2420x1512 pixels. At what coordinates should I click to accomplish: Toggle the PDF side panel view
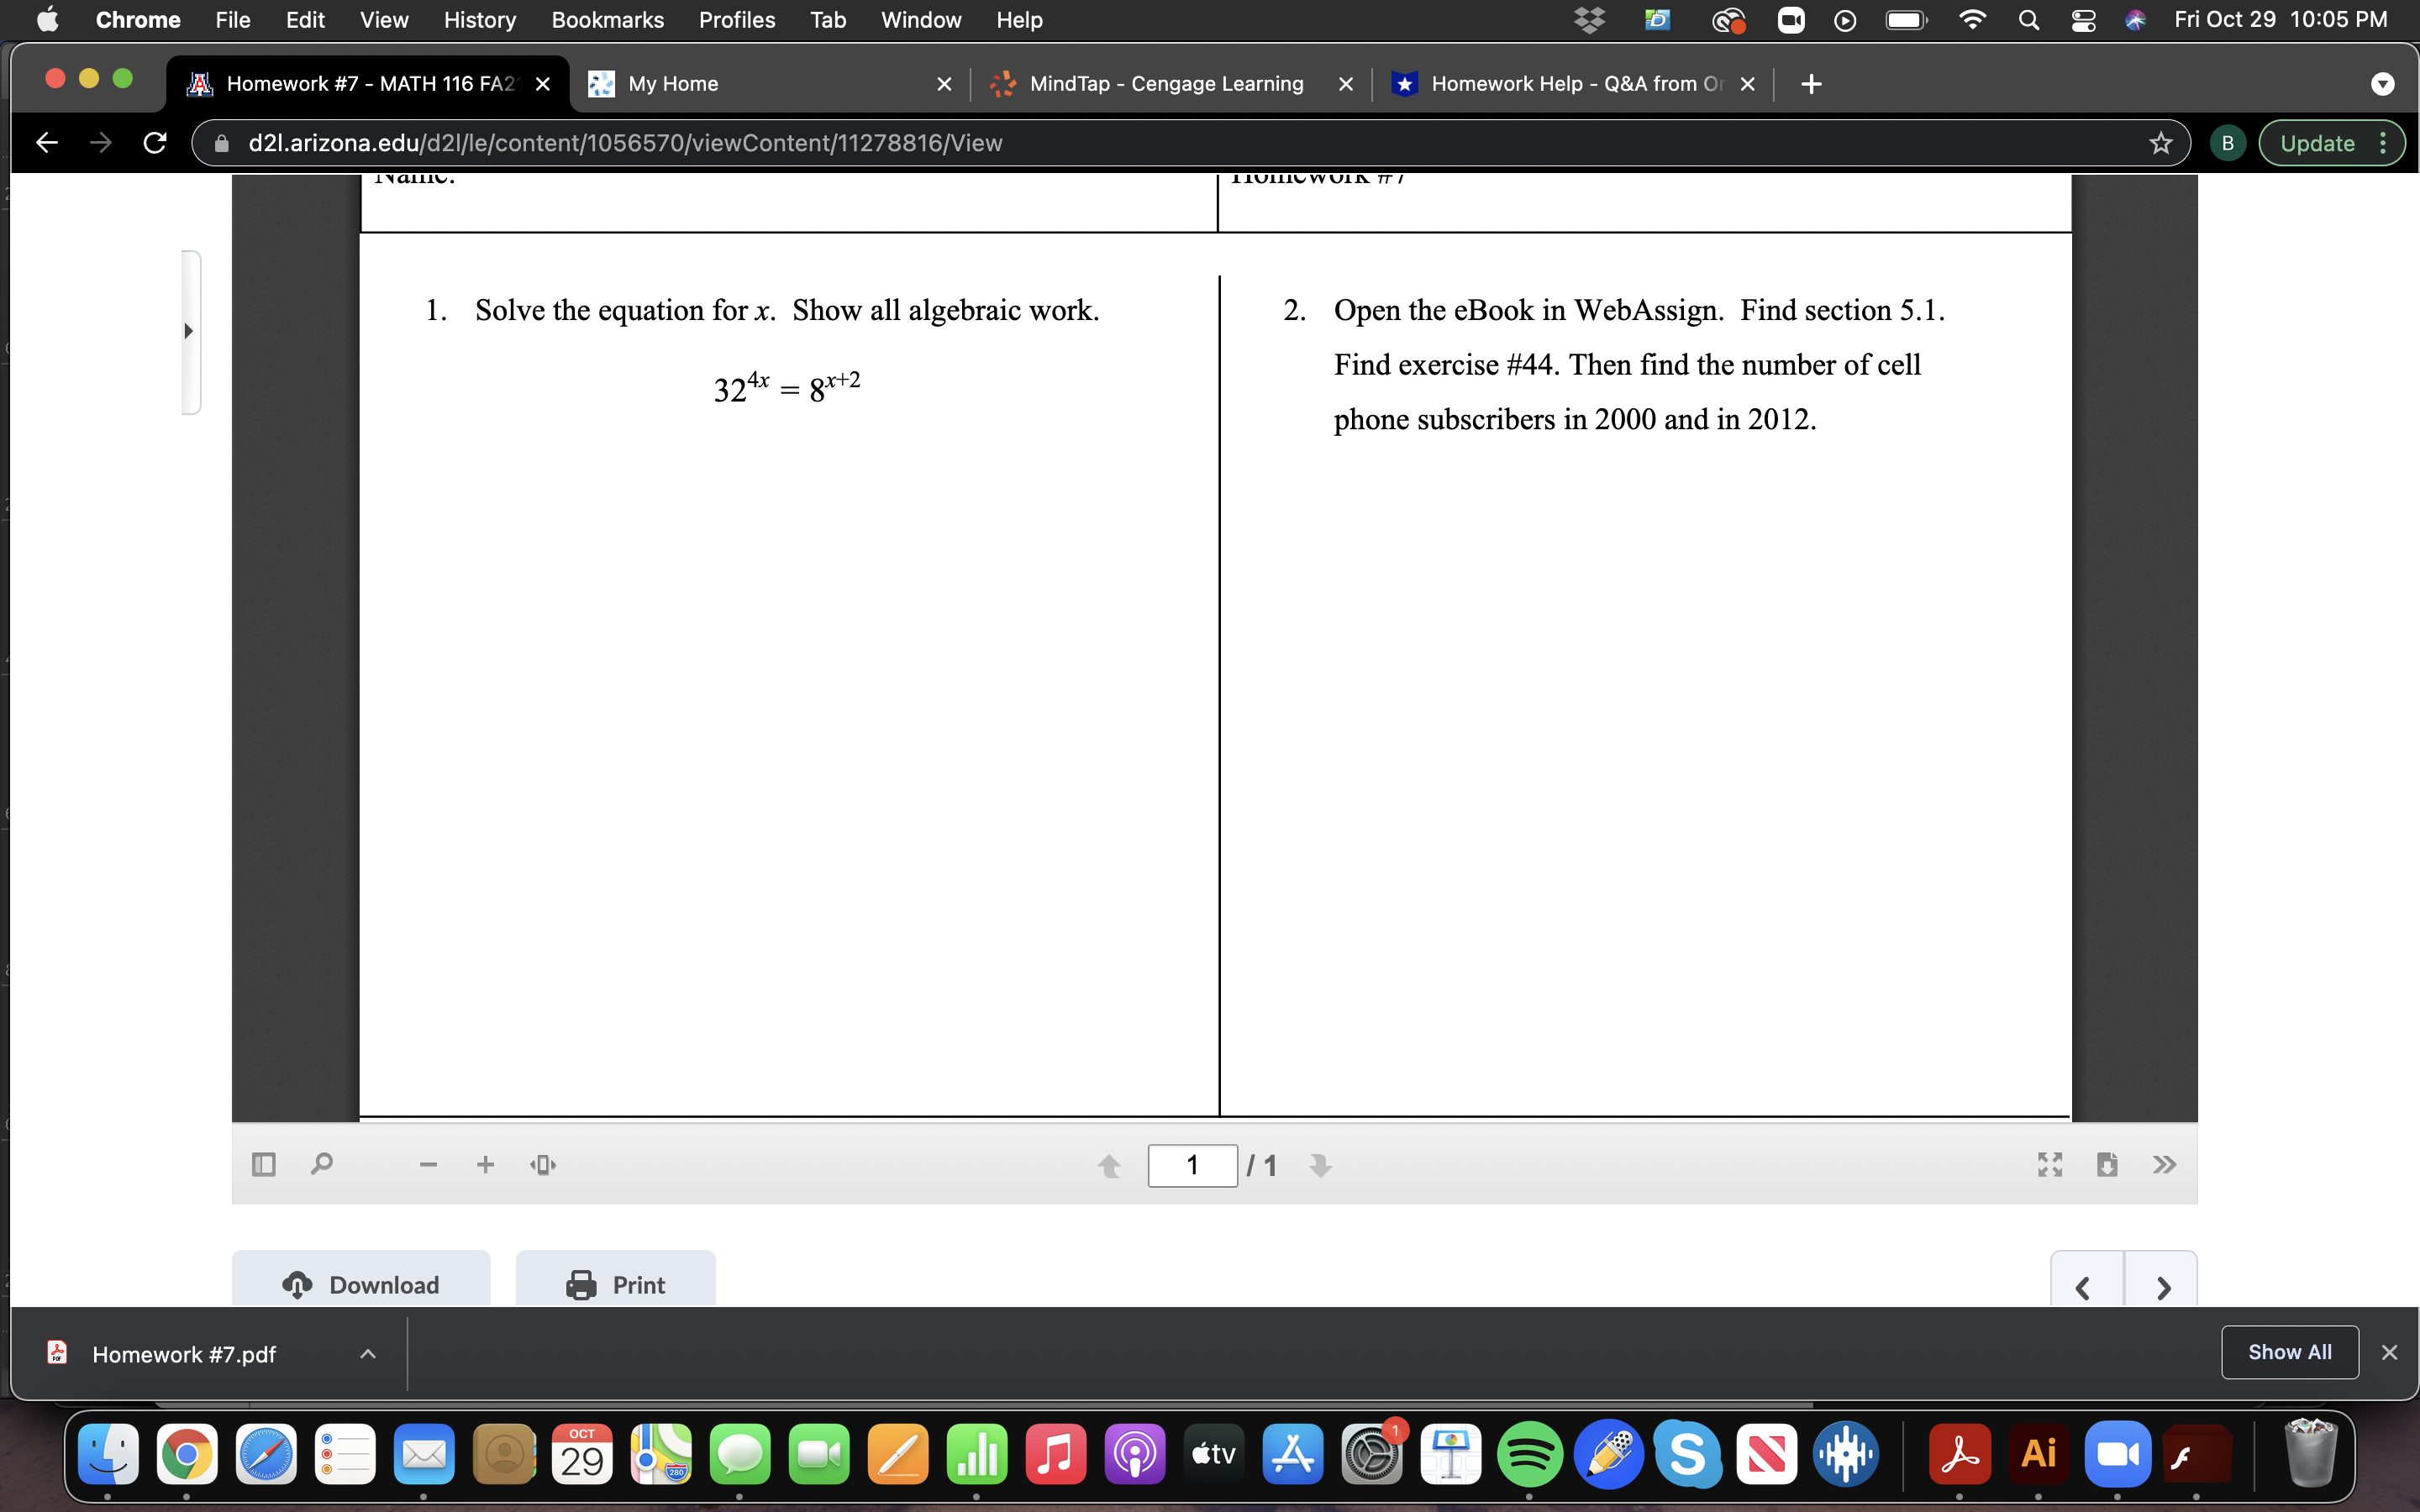coord(263,1164)
